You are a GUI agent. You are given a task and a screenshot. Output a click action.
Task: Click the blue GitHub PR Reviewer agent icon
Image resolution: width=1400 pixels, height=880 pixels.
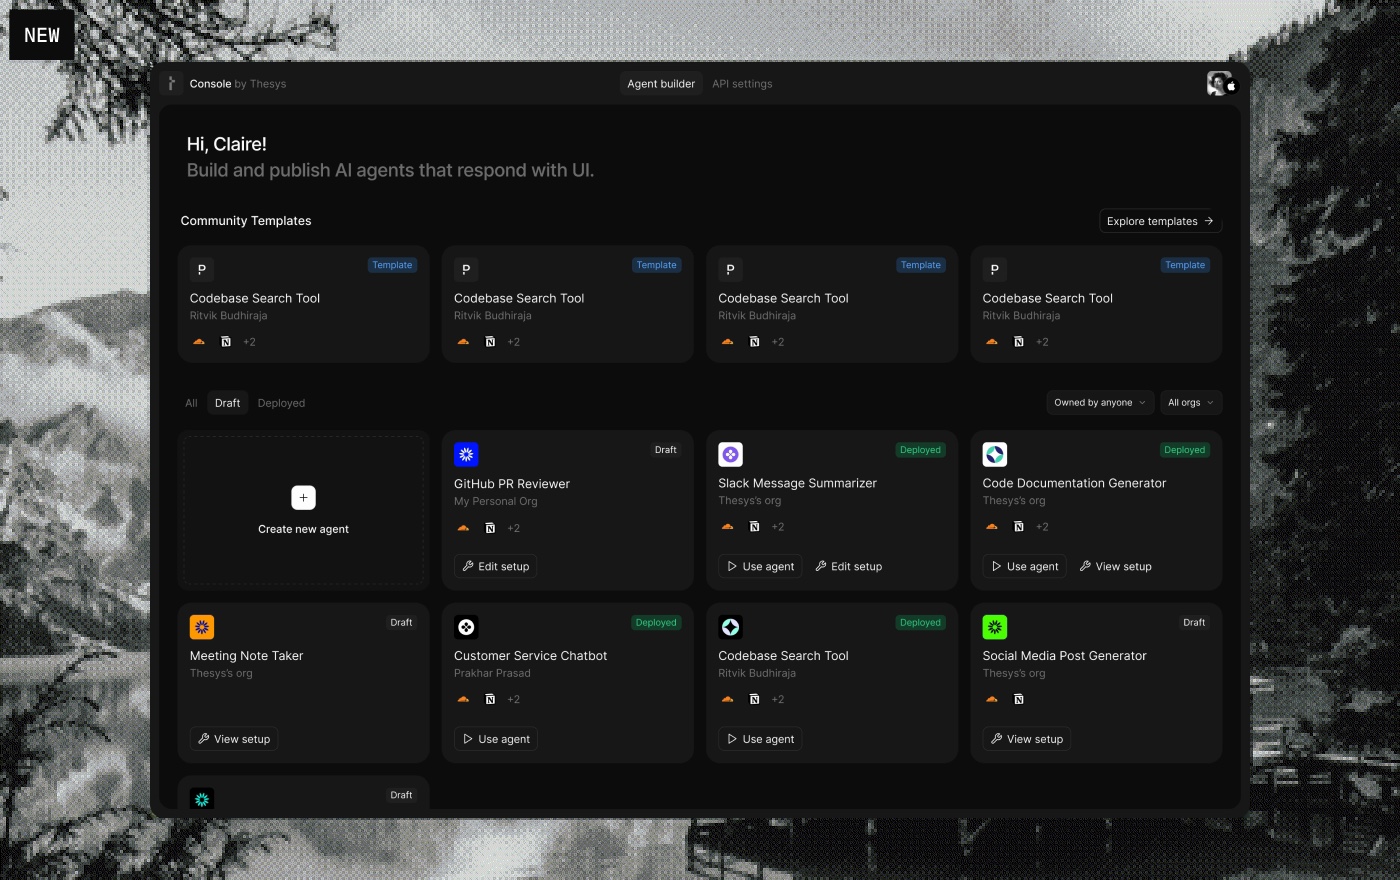point(466,455)
